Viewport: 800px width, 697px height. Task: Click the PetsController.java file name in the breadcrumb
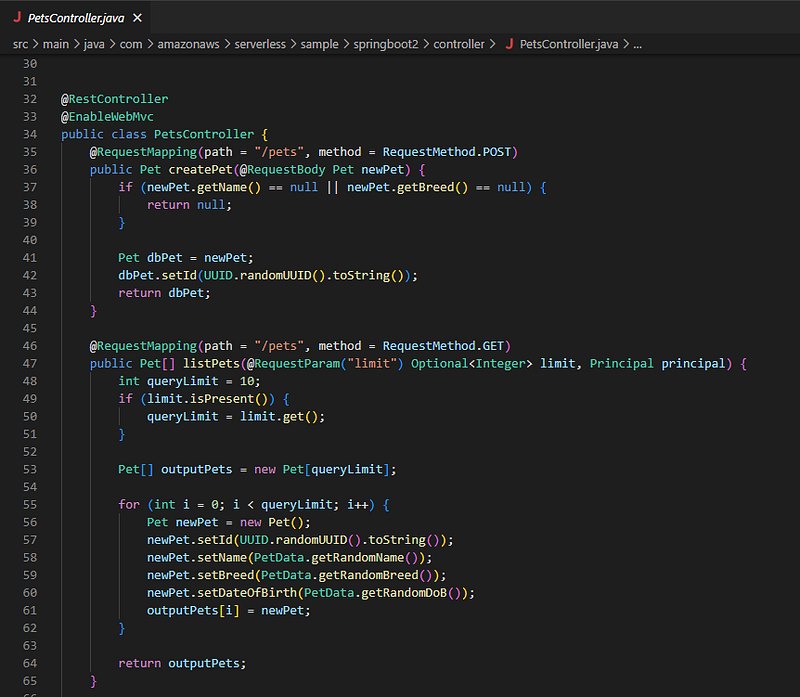[x=569, y=44]
